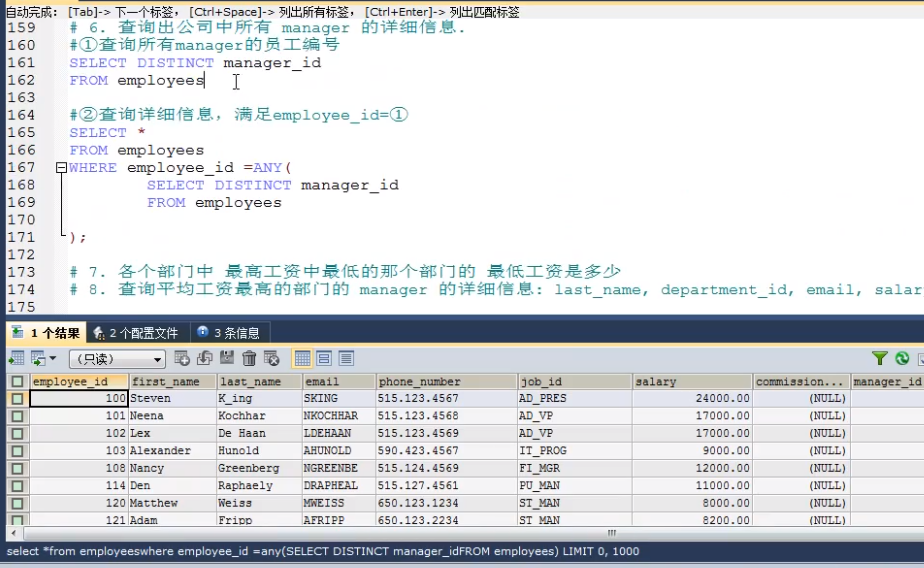Click the comment line number 7 text

coord(345,272)
